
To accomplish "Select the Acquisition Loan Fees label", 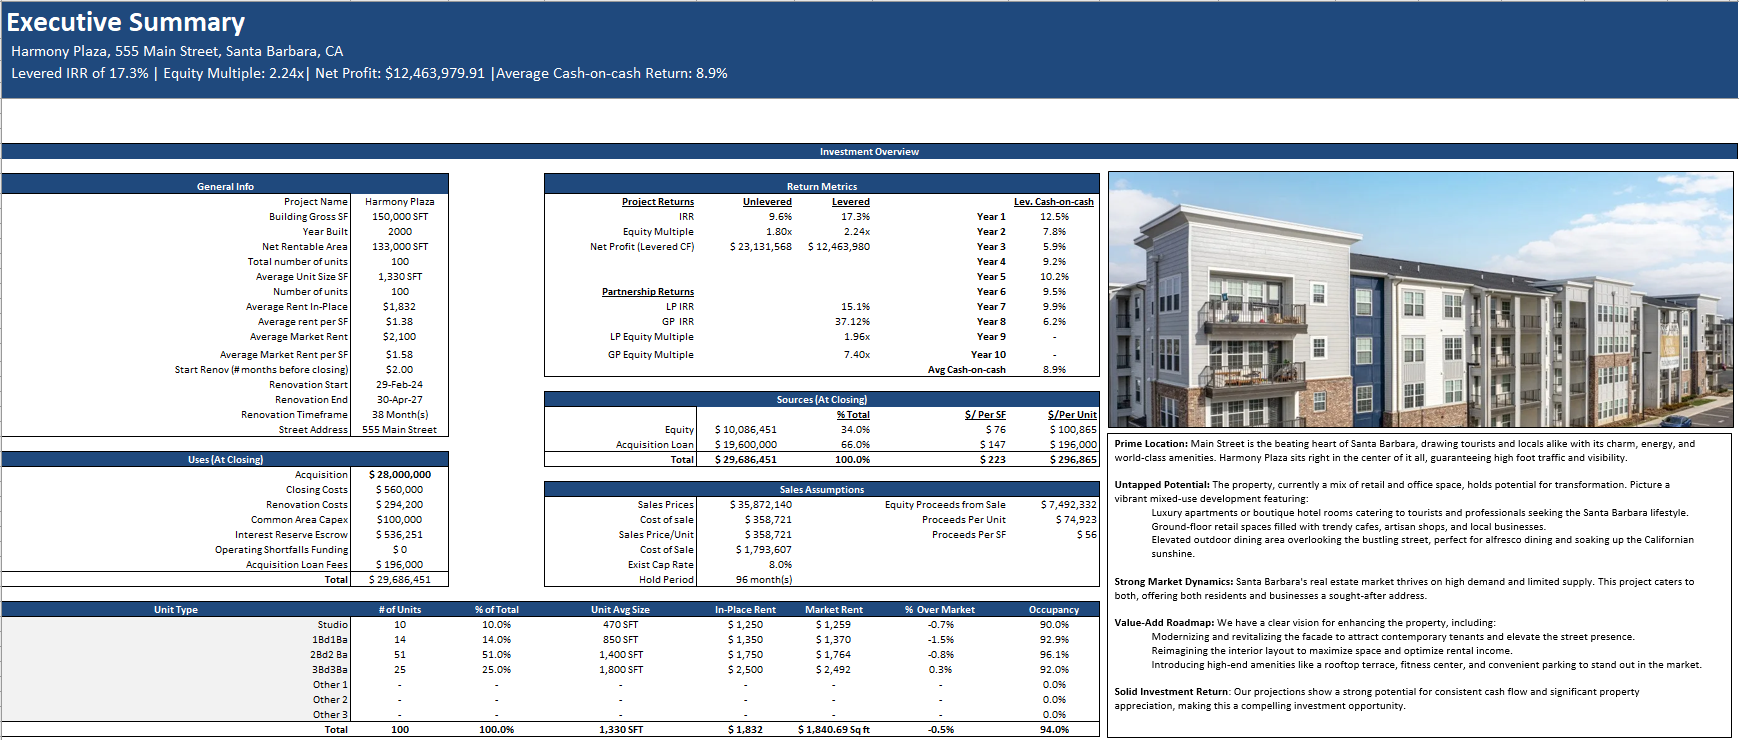I will coord(297,565).
